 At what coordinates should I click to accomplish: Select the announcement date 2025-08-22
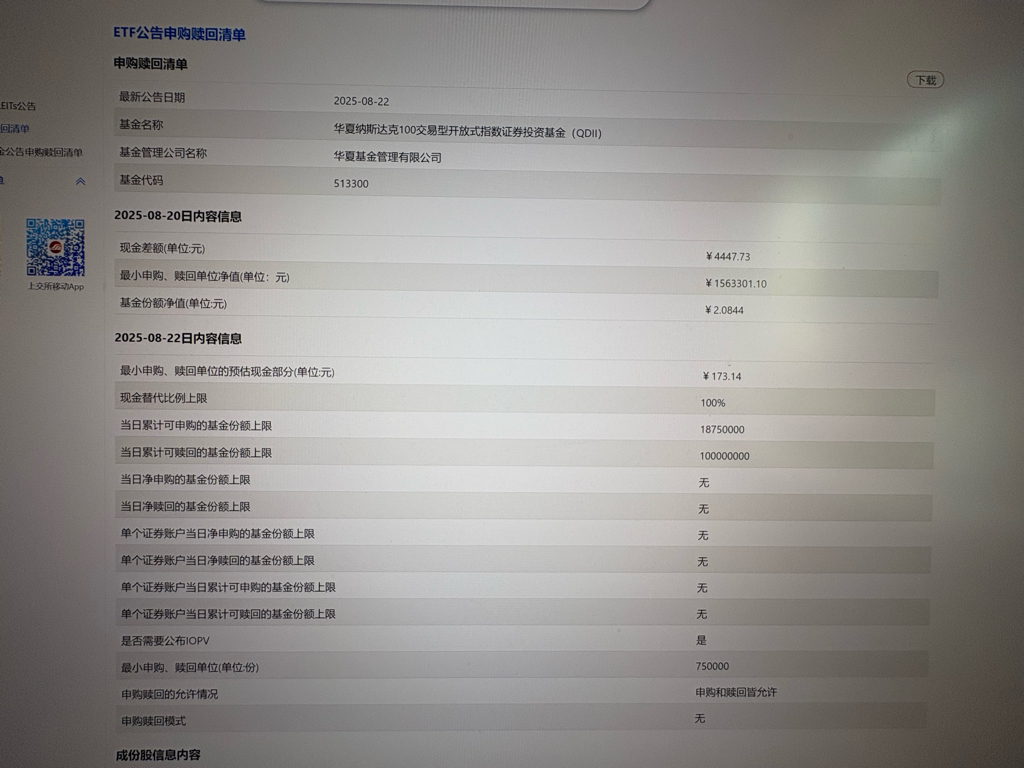[361, 101]
